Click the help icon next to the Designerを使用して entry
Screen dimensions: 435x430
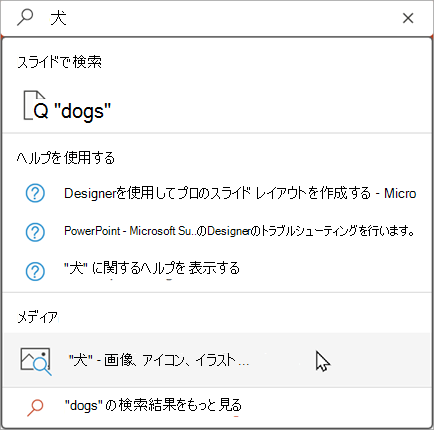pyautogui.click(x=35, y=193)
